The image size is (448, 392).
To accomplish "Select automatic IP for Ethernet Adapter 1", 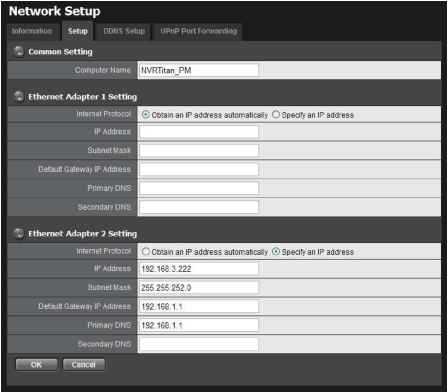I will tap(146, 115).
